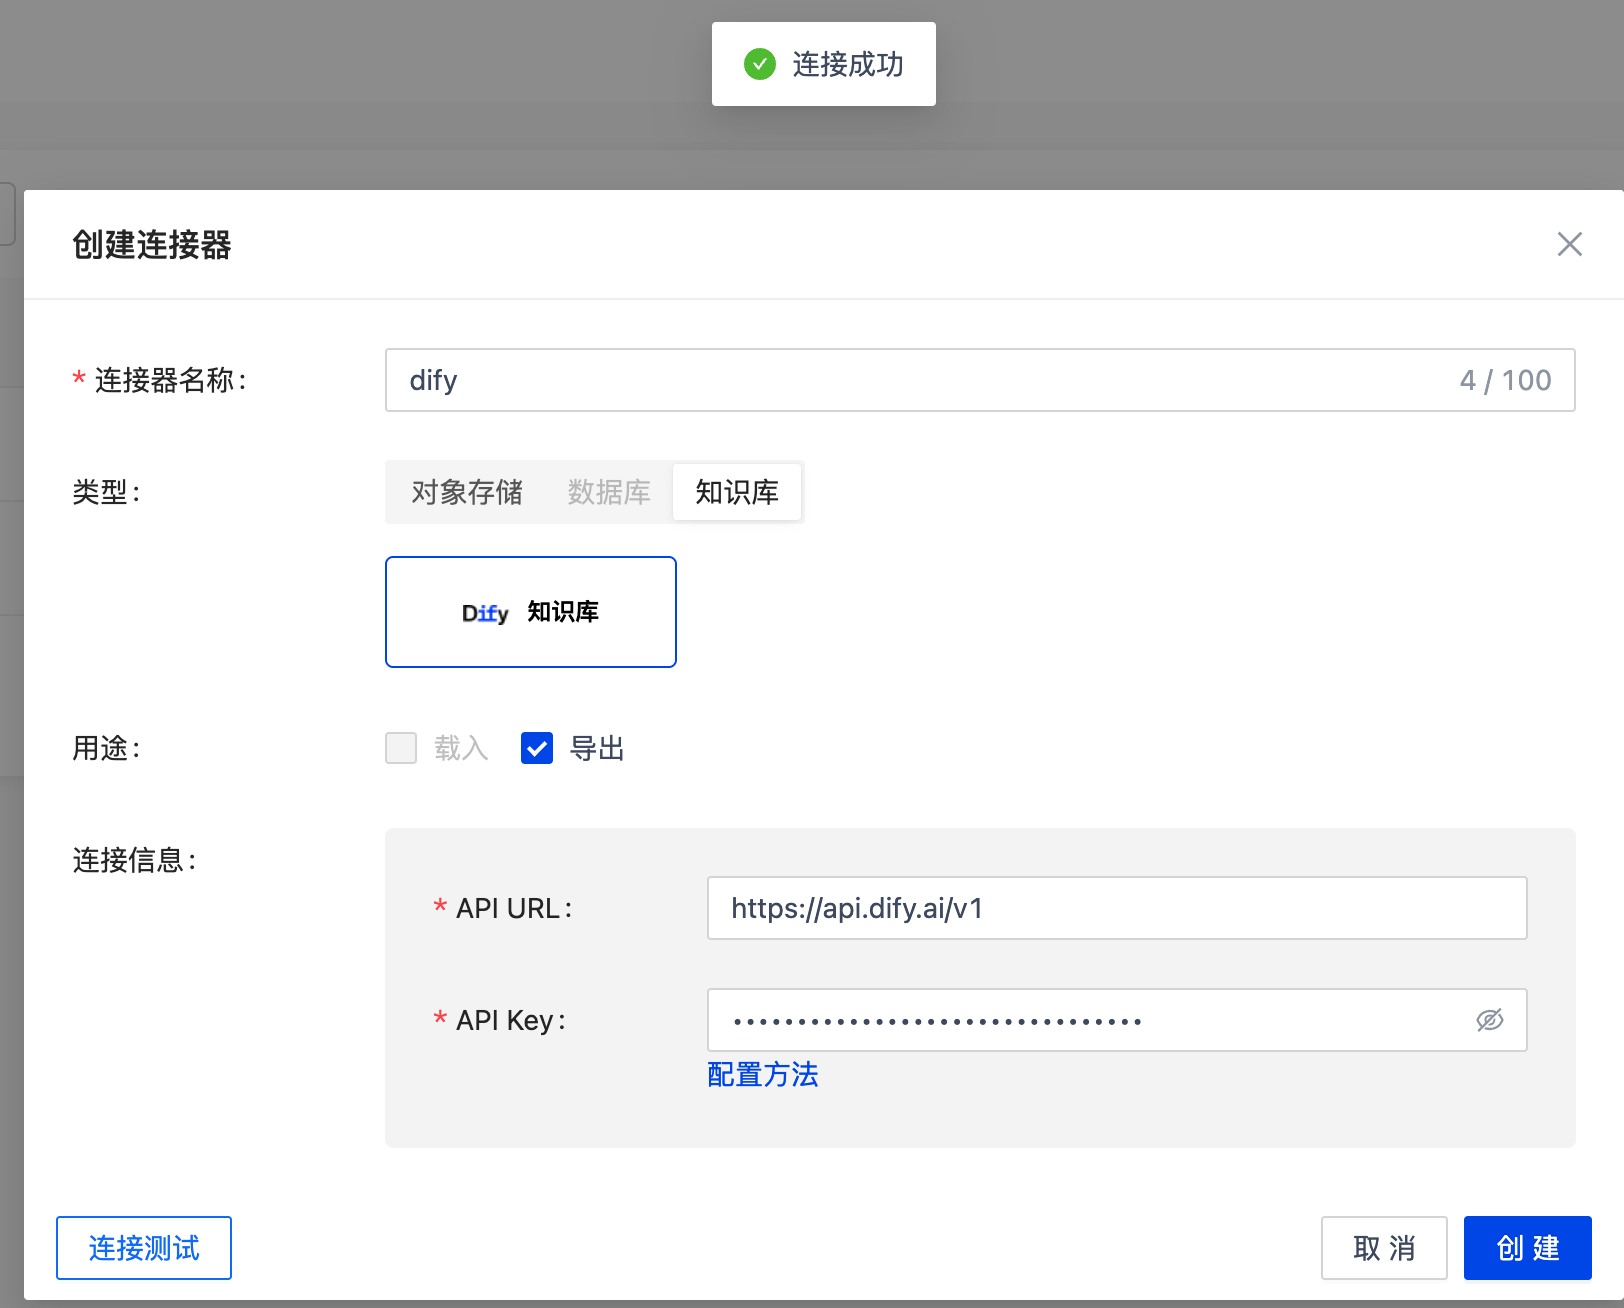Select the 知识库 type tab
This screenshot has width=1624, height=1308.
pos(737,492)
